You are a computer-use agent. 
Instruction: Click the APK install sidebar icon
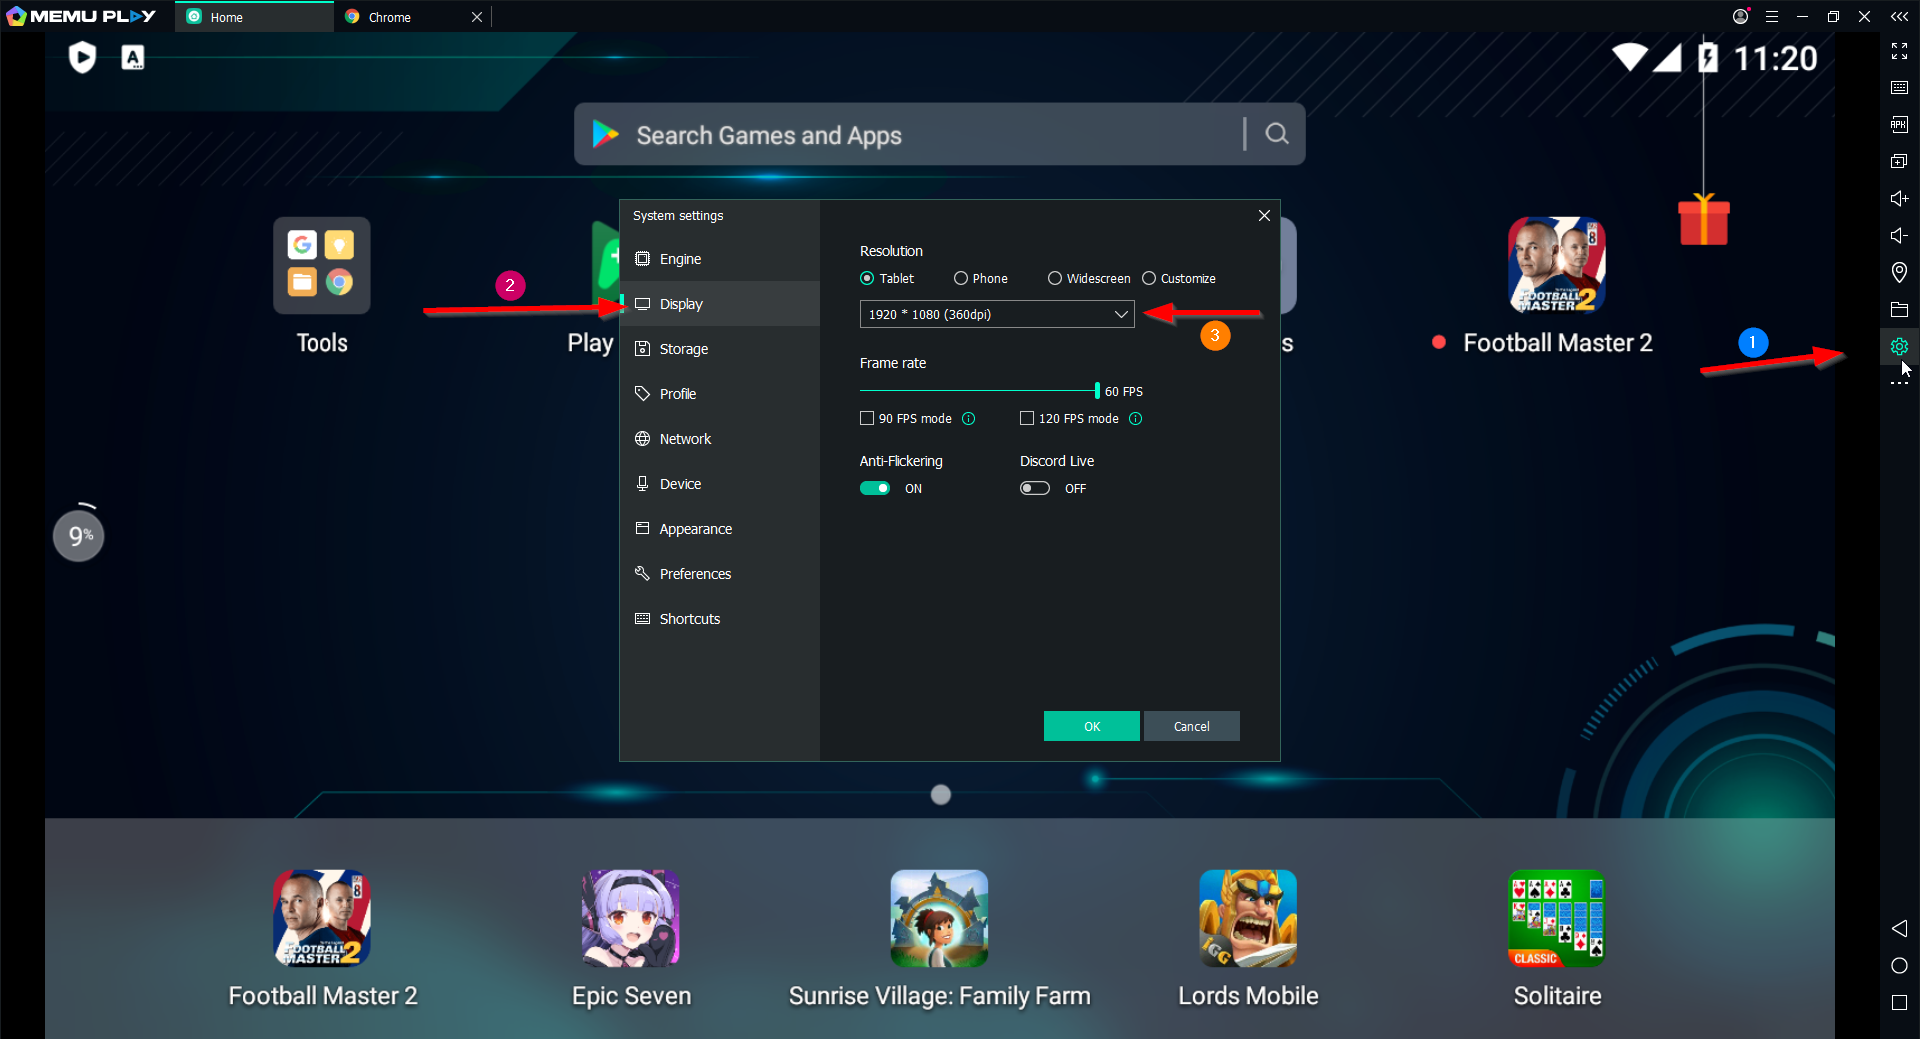point(1899,124)
